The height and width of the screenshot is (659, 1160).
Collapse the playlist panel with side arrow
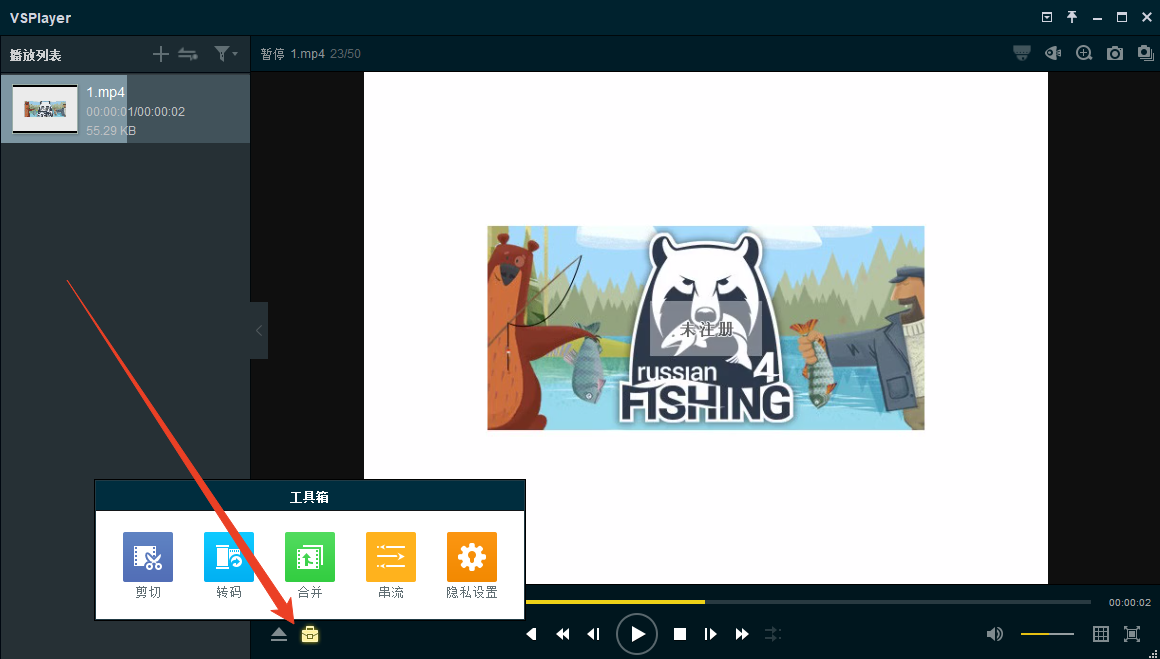tap(259, 330)
